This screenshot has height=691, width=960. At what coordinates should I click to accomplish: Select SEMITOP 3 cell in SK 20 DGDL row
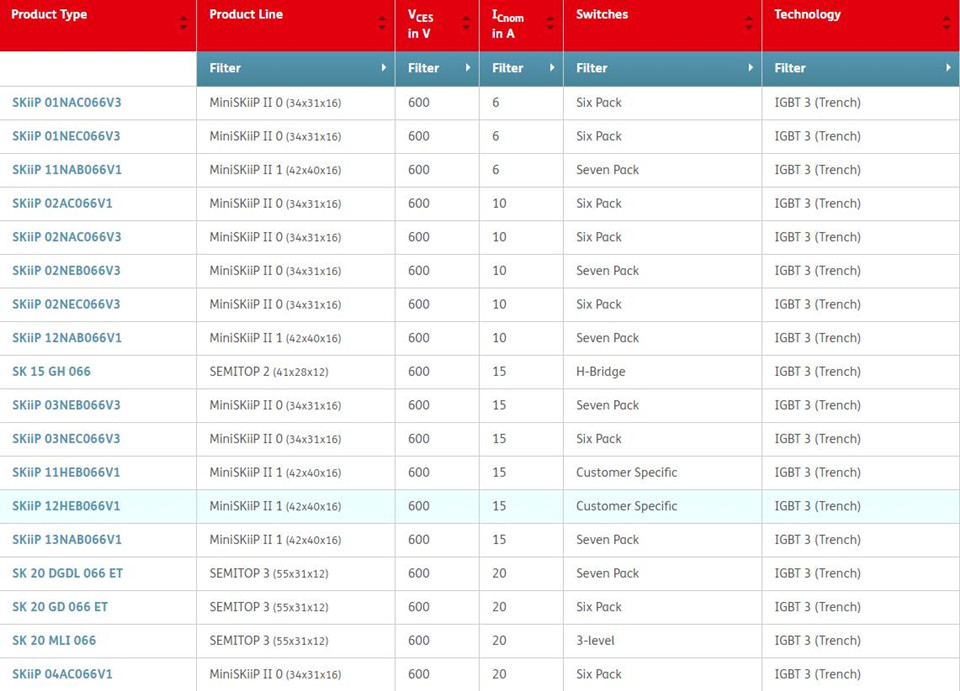pyautogui.click(x=269, y=573)
